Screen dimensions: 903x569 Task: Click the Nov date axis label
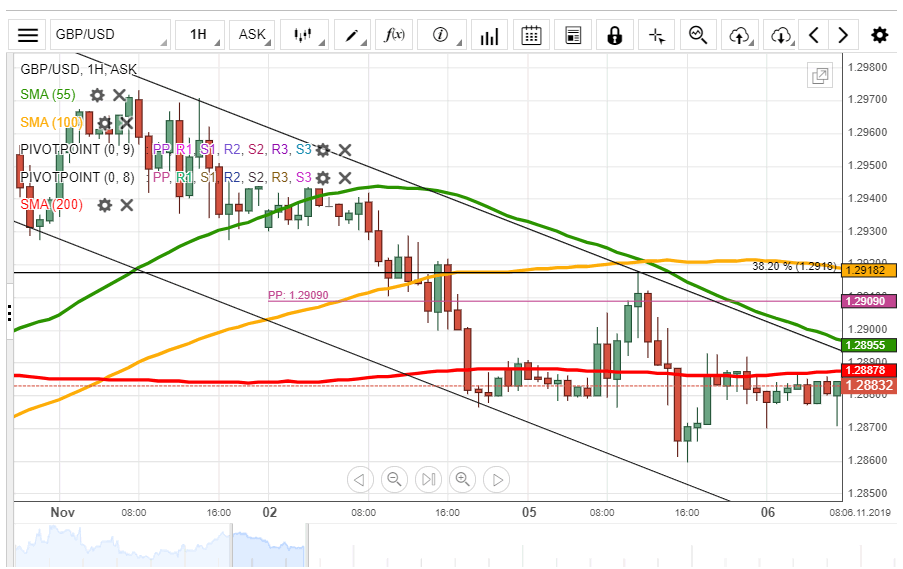[x=62, y=512]
